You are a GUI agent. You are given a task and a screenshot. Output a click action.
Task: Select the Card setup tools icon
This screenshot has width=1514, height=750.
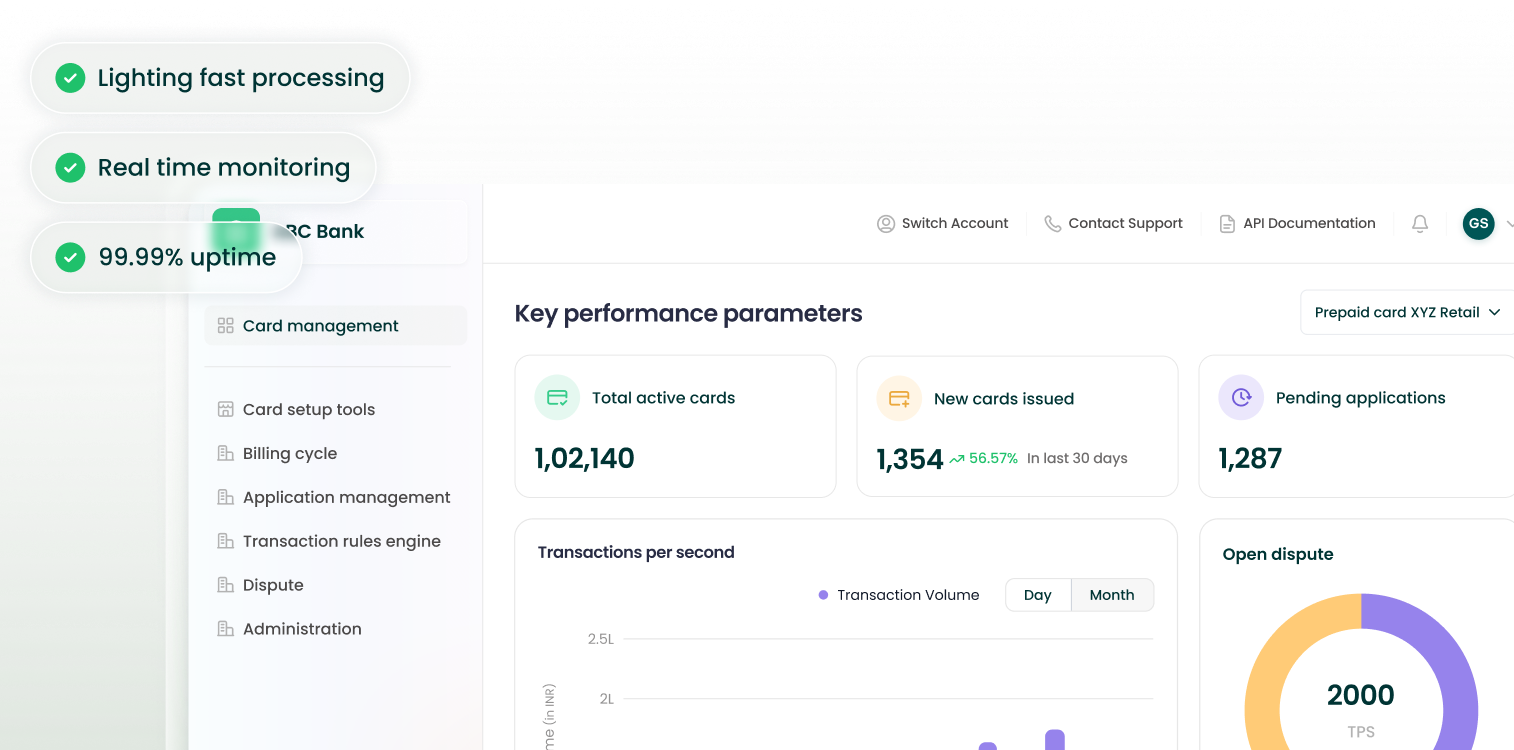coord(224,409)
